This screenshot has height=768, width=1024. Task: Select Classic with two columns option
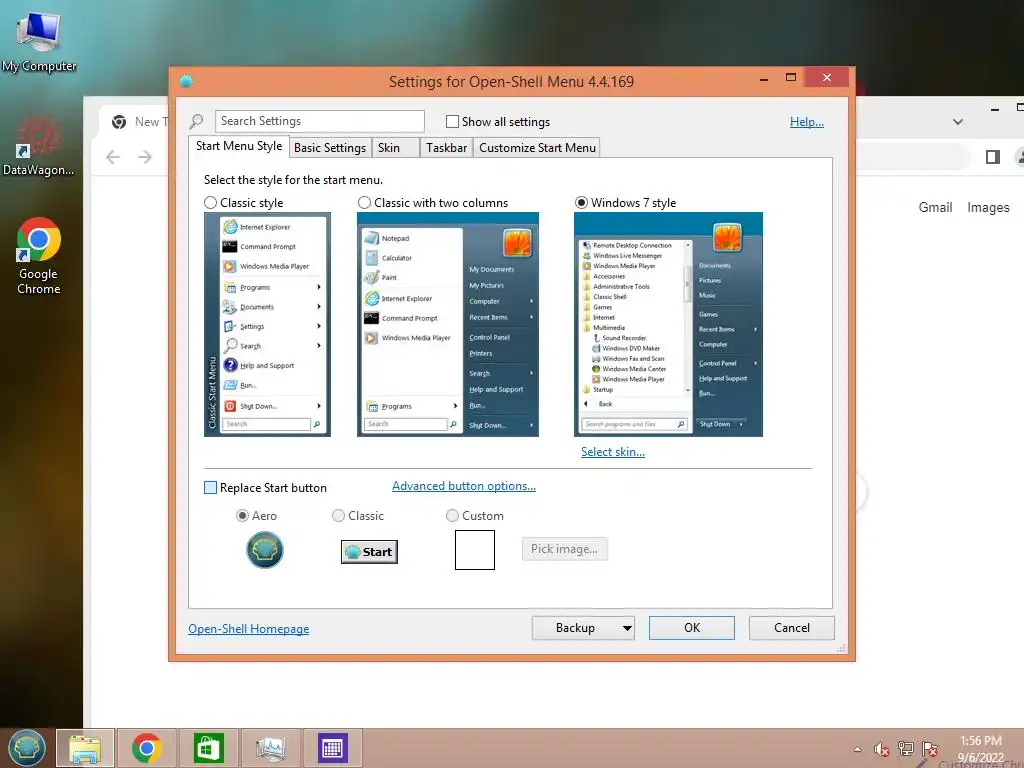coord(364,203)
